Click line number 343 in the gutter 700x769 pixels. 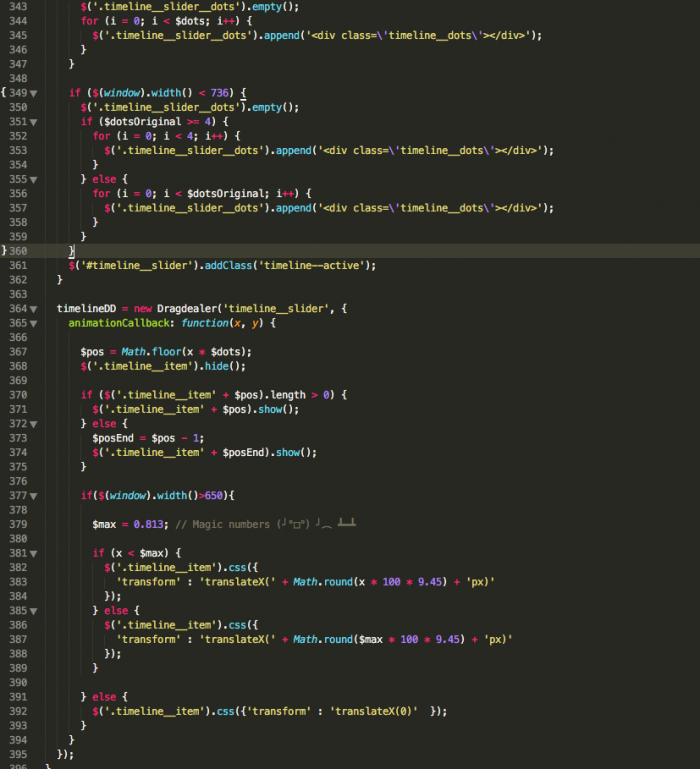(x=18, y=7)
